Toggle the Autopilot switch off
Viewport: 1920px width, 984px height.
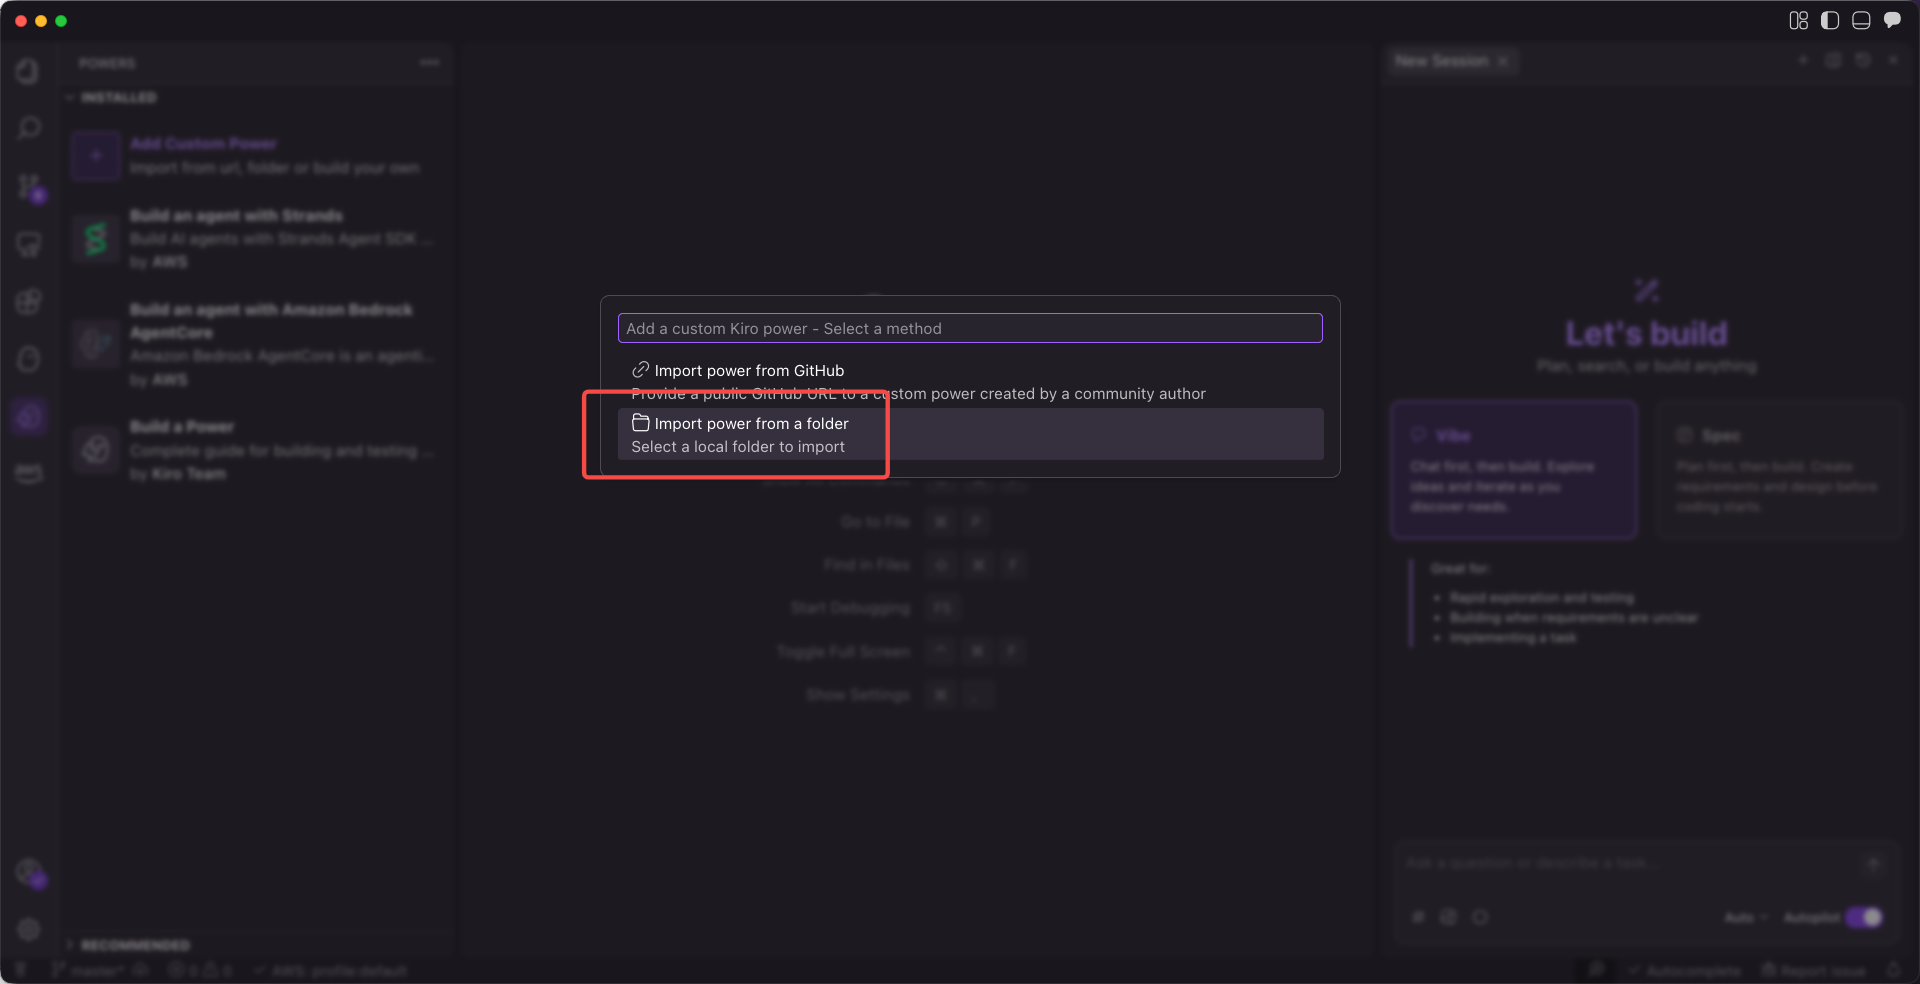1864,917
